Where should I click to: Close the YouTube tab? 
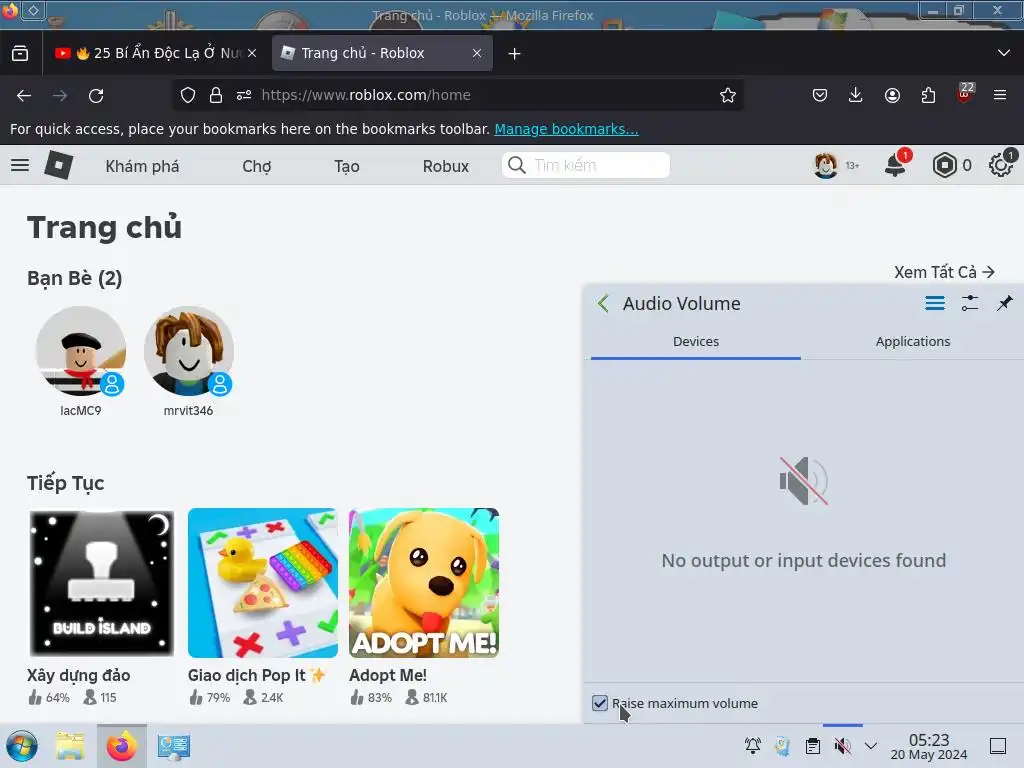(x=252, y=53)
